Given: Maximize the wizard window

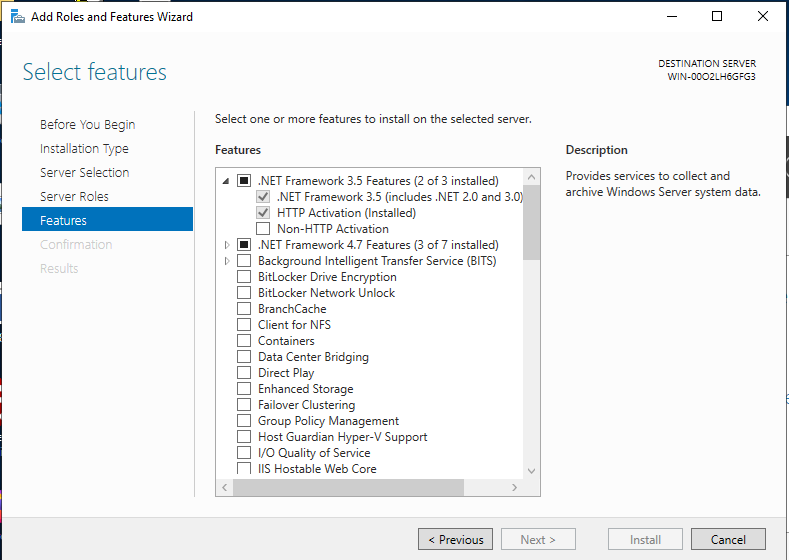Looking at the screenshot, I should (x=717, y=16).
